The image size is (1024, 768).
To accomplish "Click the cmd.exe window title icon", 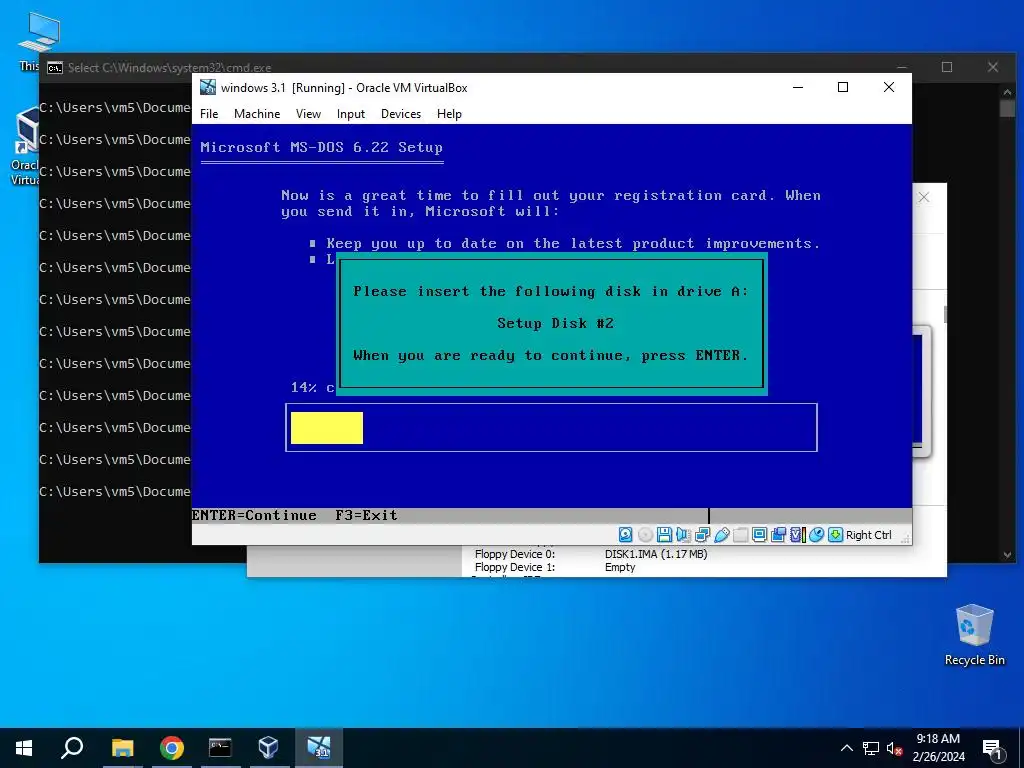I will tap(55, 68).
